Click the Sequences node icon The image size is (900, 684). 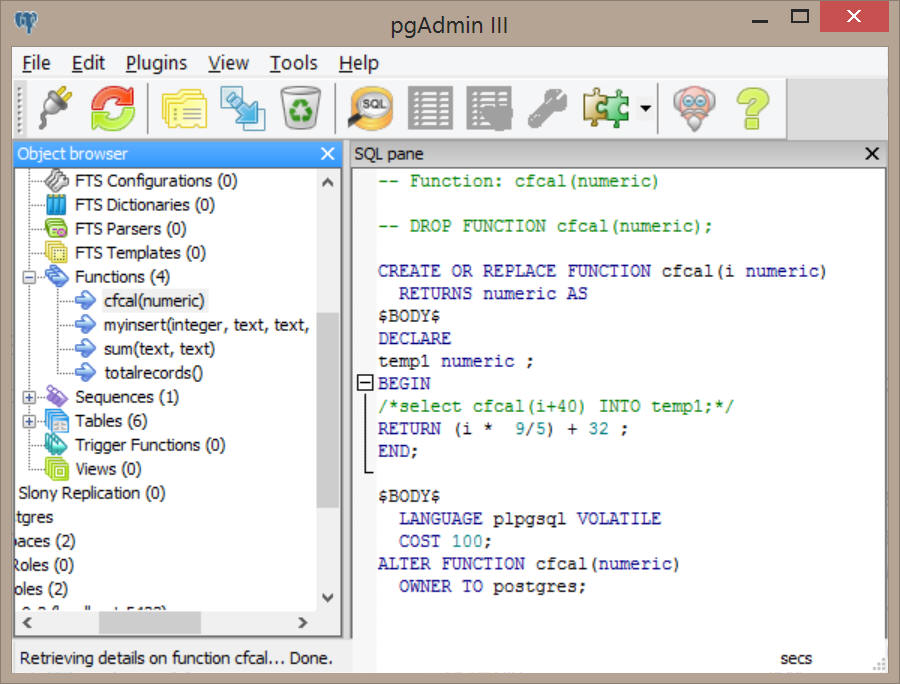tap(57, 397)
